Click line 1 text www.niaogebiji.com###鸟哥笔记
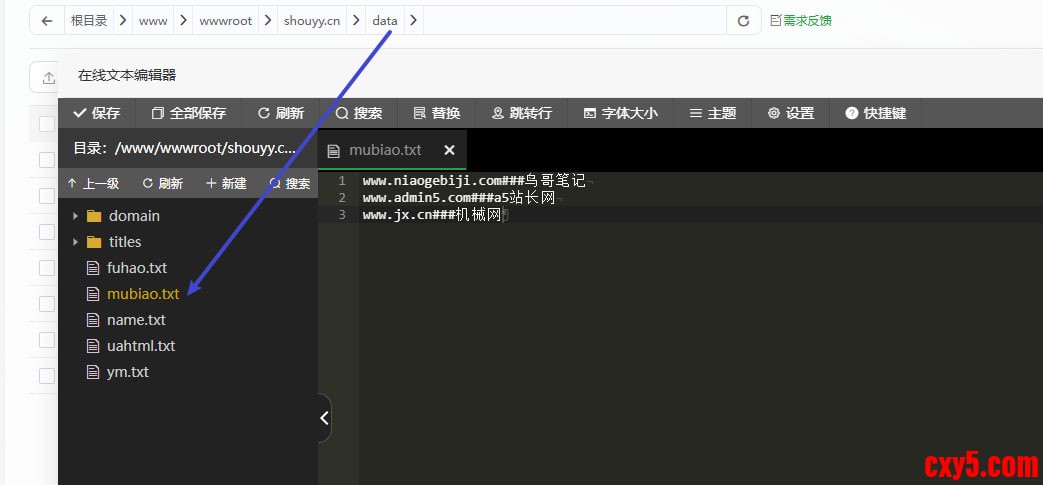This screenshot has width=1043, height=485. point(474,180)
